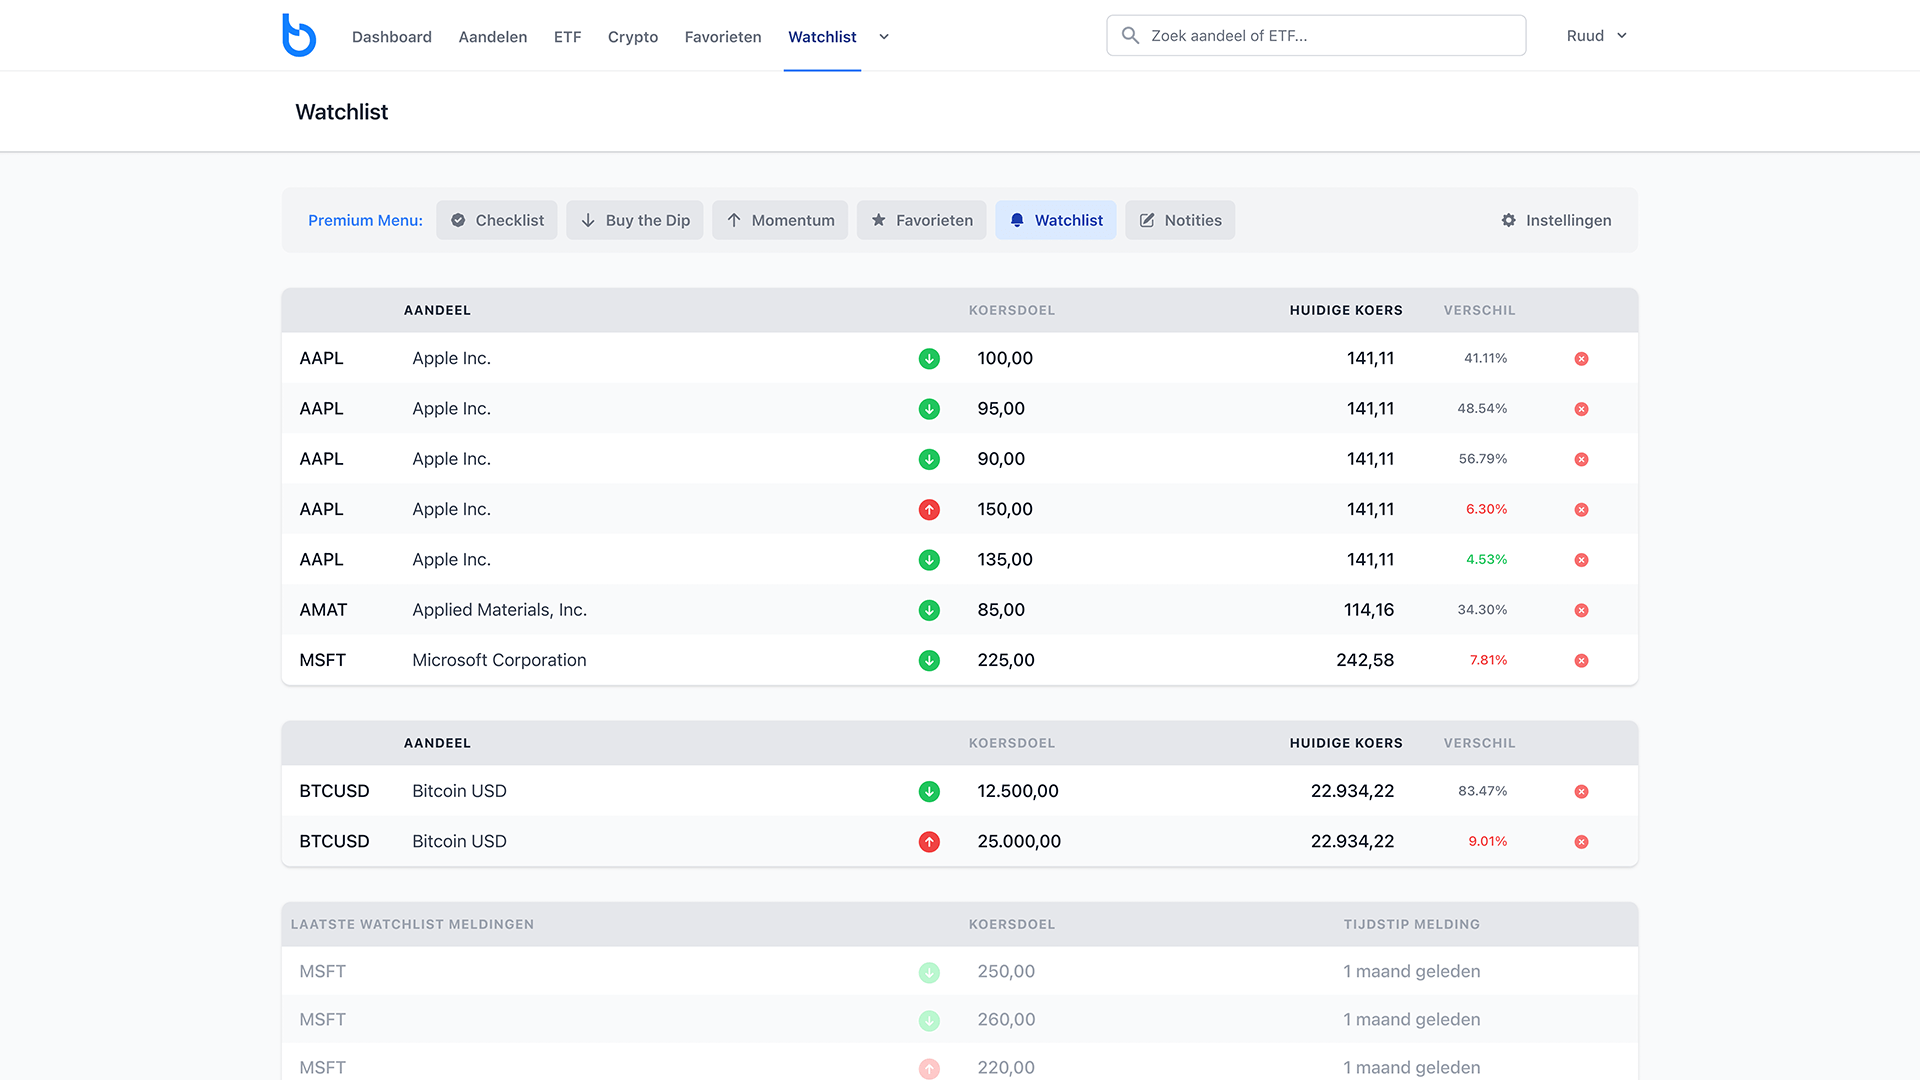Delete the MSFT 225,00 watchlist entry

pyautogui.click(x=1581, y=661)
